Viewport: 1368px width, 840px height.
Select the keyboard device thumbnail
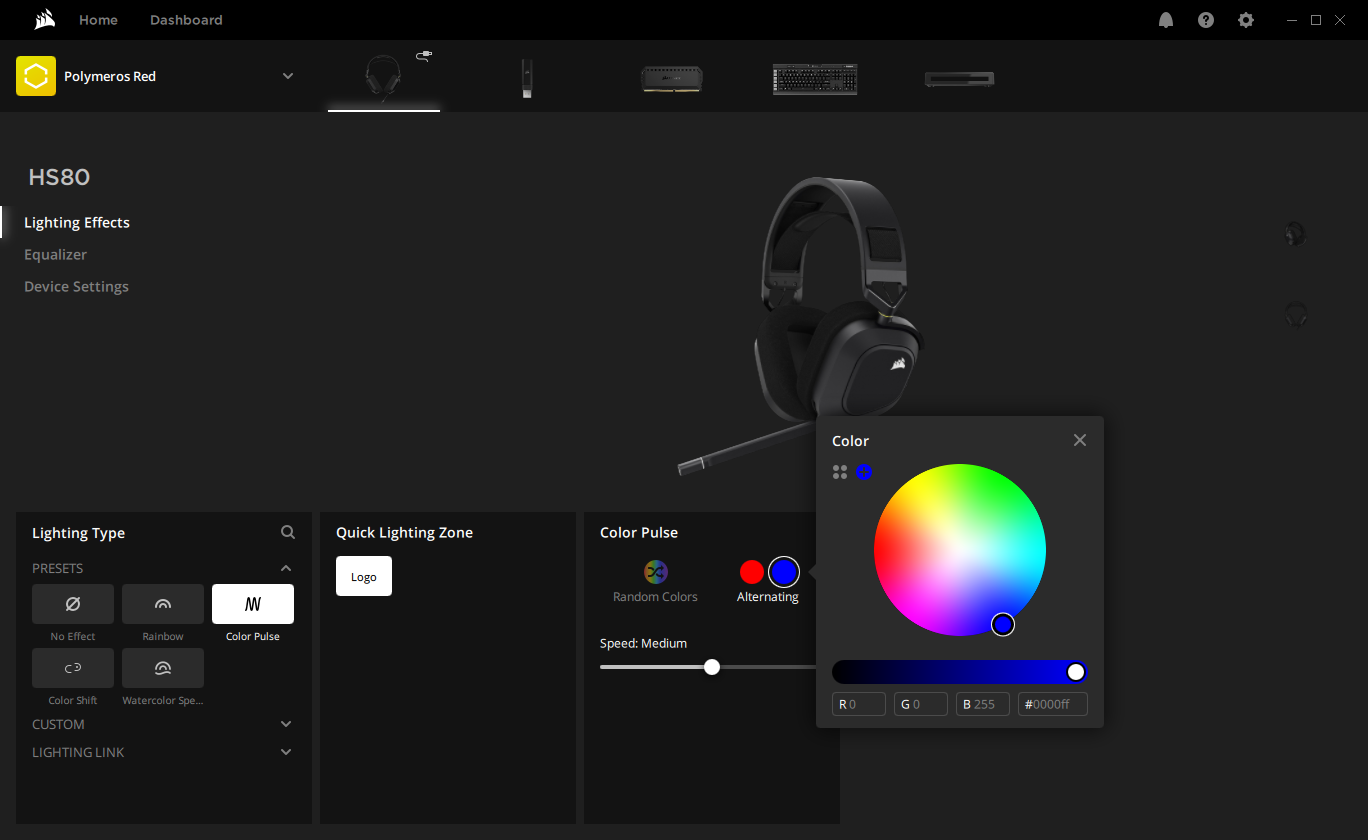click(815, 79)
